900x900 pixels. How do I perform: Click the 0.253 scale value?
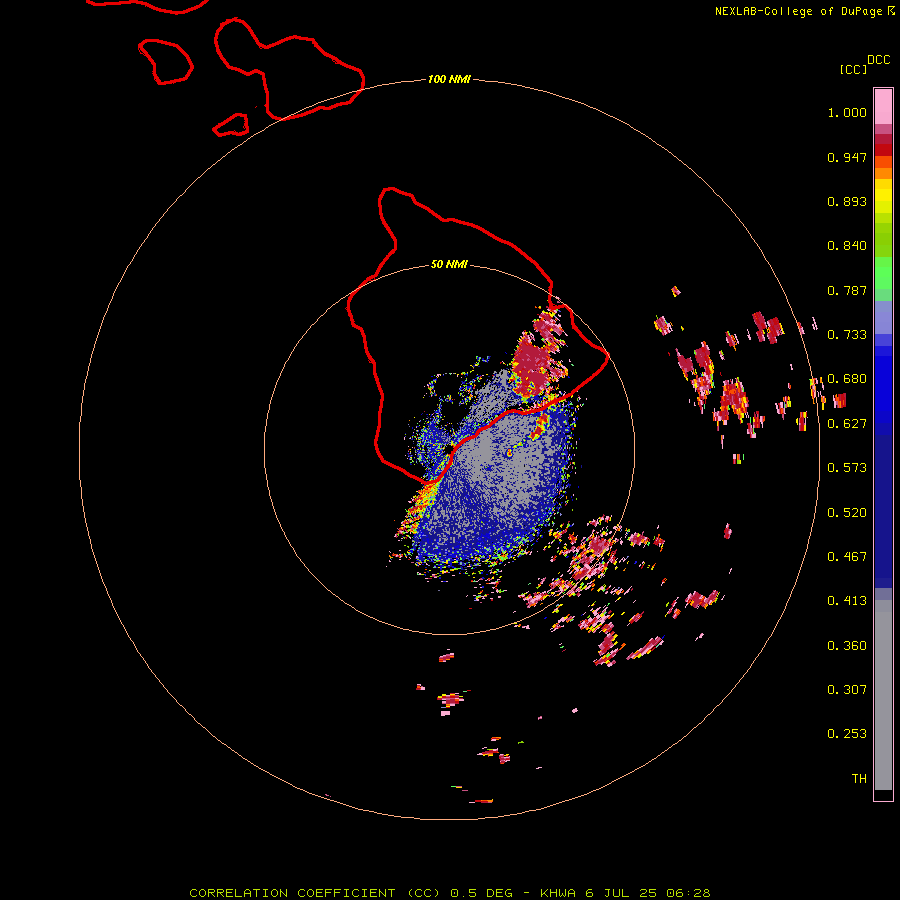click(847, 734)
